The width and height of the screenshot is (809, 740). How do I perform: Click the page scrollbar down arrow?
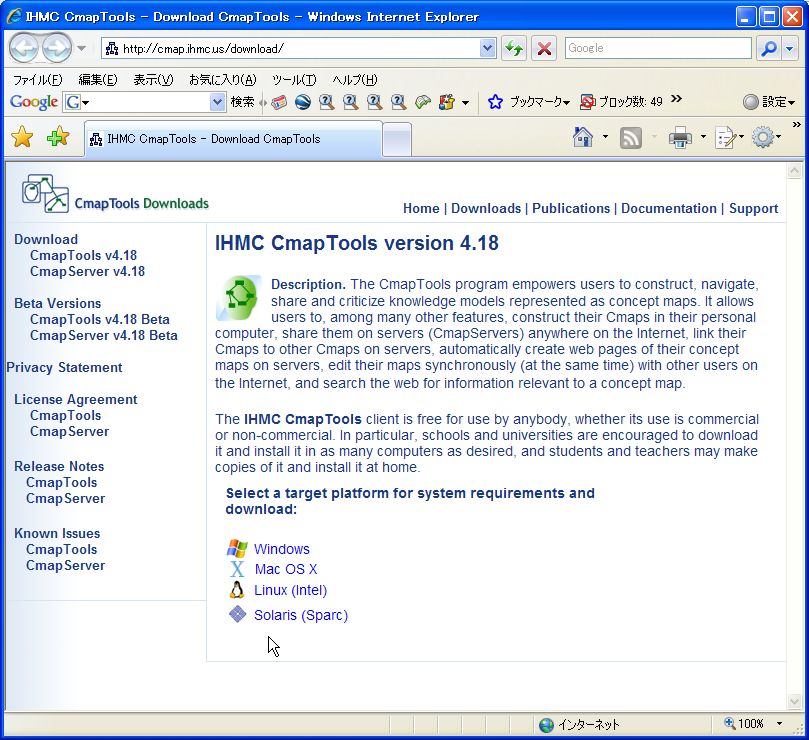coord(795,701)
